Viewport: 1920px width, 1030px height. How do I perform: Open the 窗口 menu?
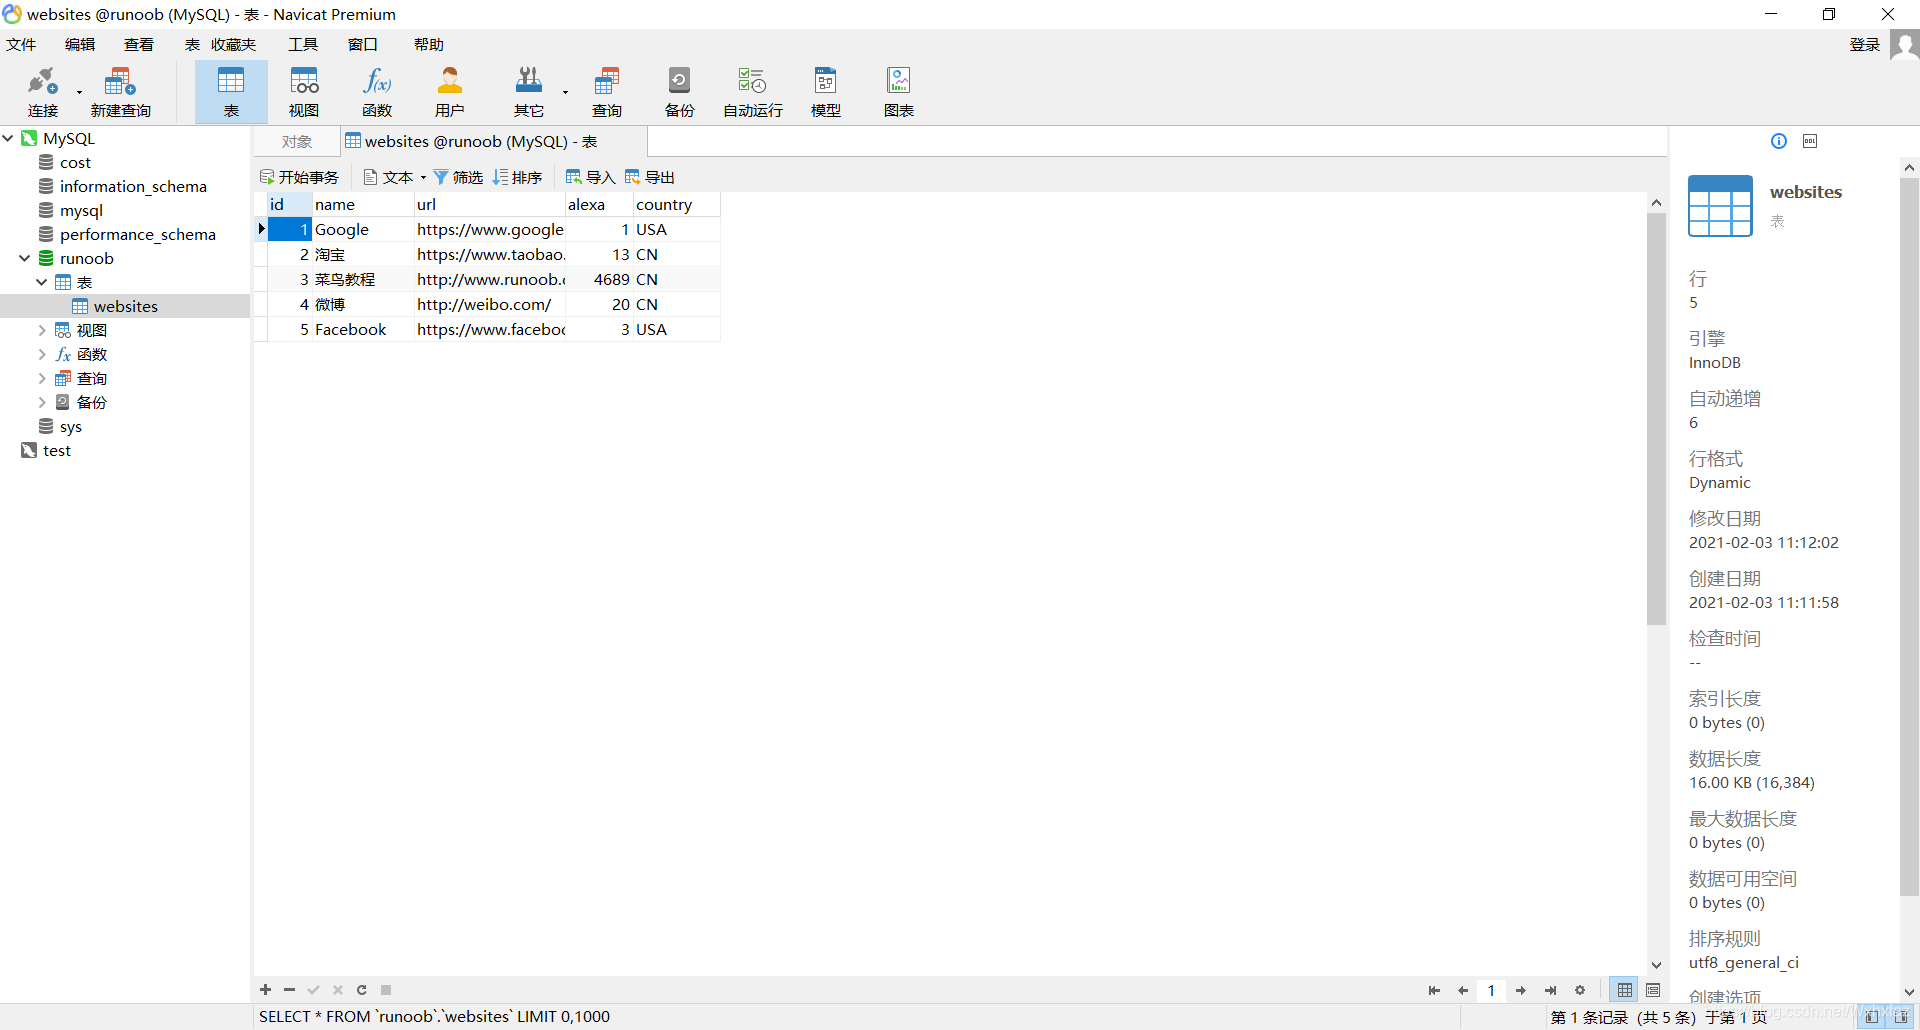pyautogui.click(x=362, y=45)
